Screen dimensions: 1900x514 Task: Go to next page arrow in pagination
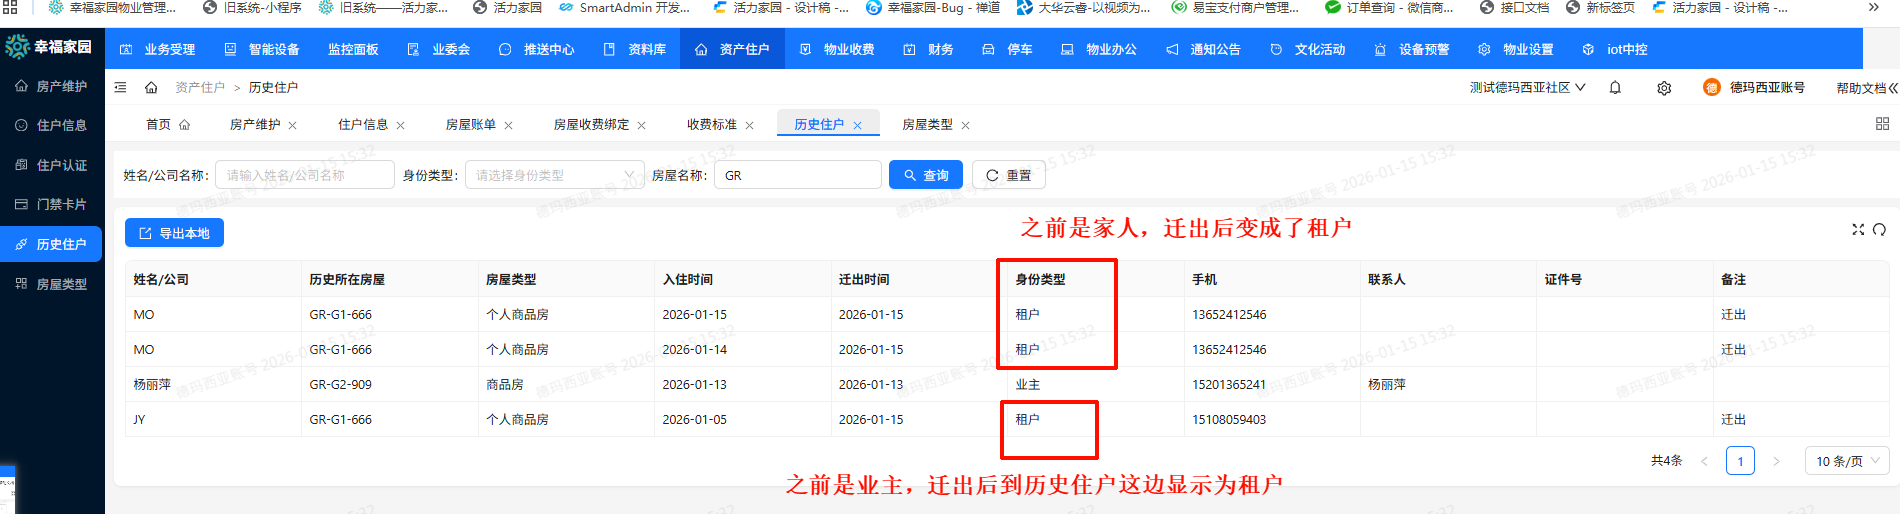1776,461
